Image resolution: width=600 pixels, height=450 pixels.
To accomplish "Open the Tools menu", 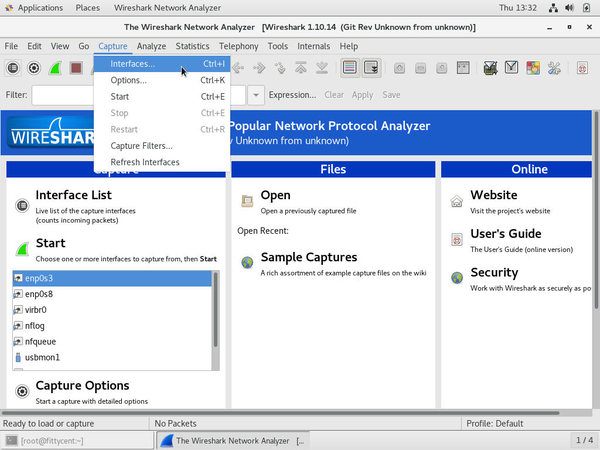I will tap(278, 46).
